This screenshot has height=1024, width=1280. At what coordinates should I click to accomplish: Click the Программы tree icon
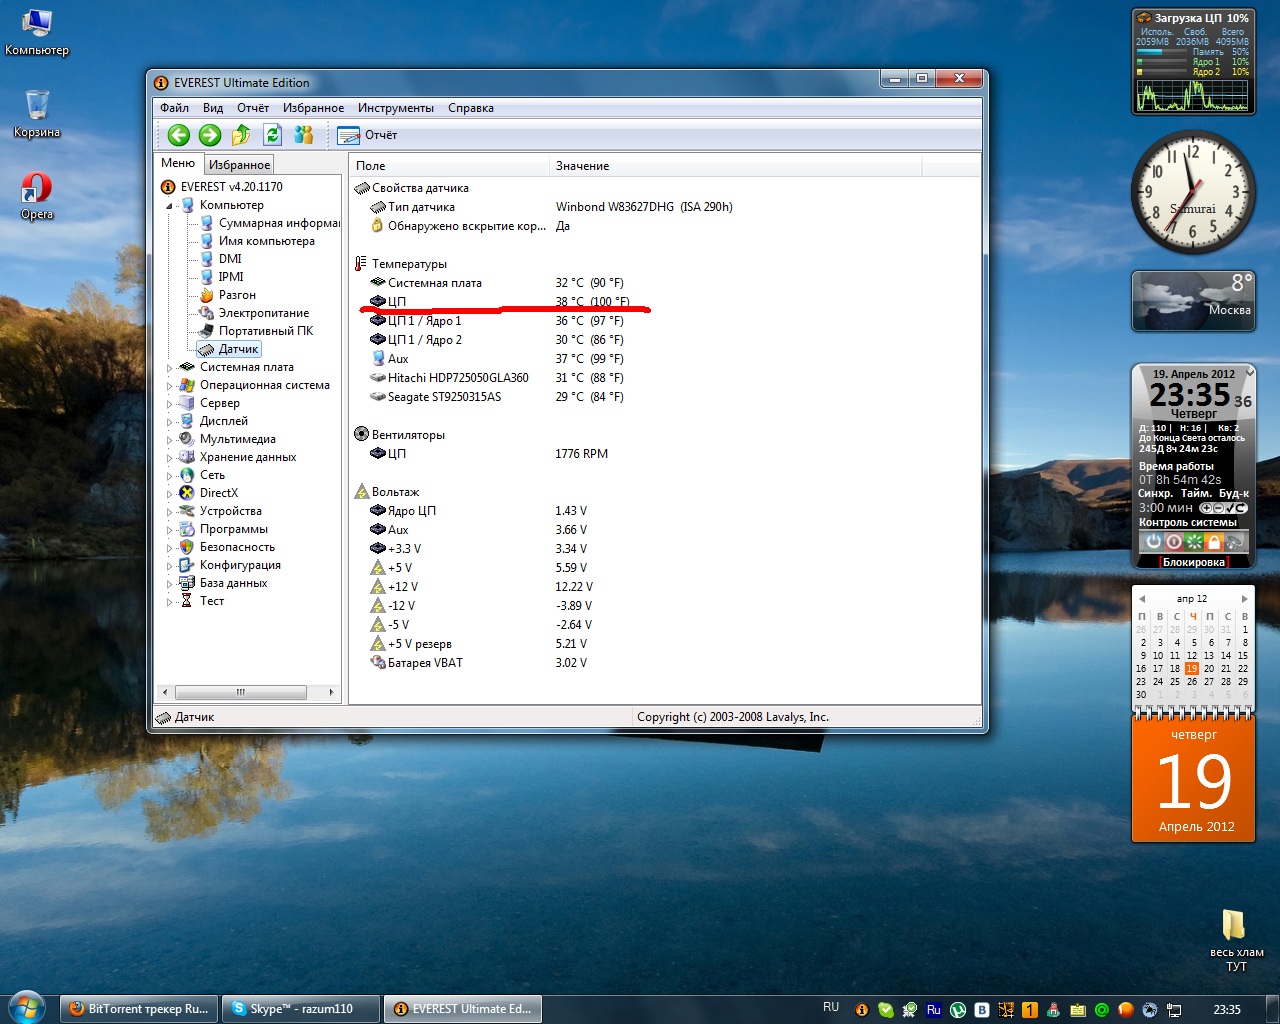click(186, 529)
